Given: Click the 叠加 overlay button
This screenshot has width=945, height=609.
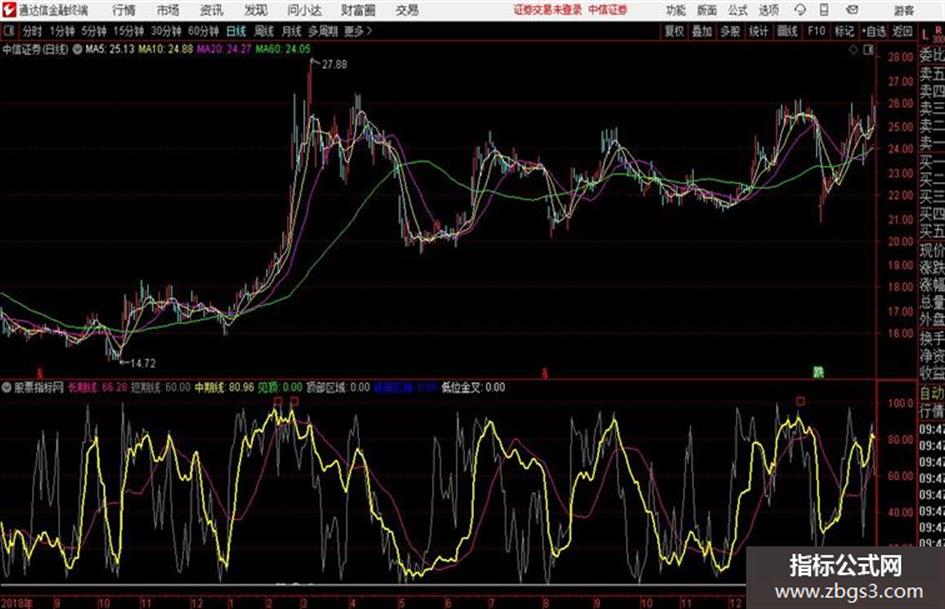Looking at the screenshot, I should coord(702,31).
